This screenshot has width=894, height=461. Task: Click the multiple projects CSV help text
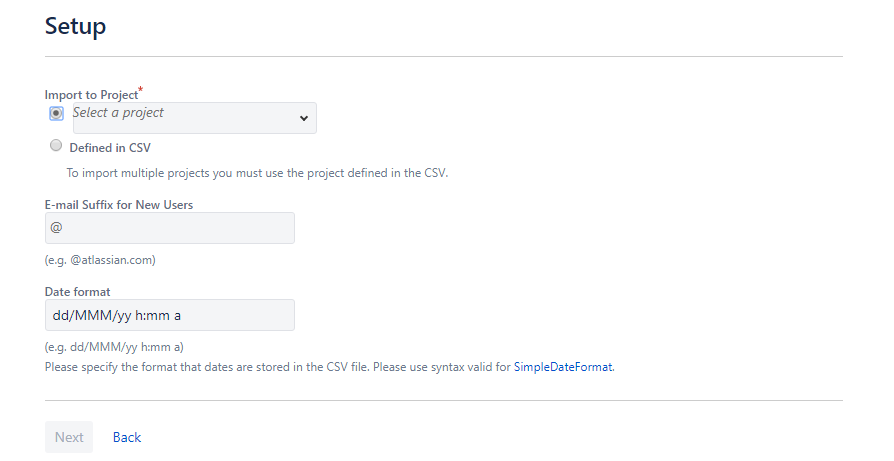point(257,173)
